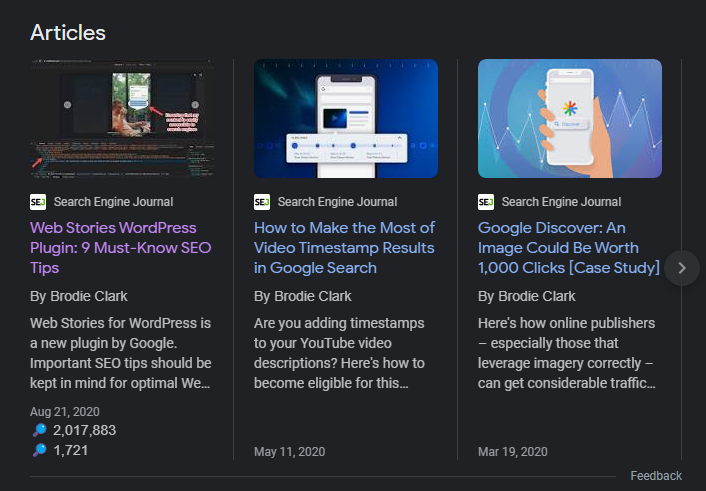Click the Google Discover hand-phone thumbnail
The width and height of the screenshot is (706, 491).
point(570,118)
